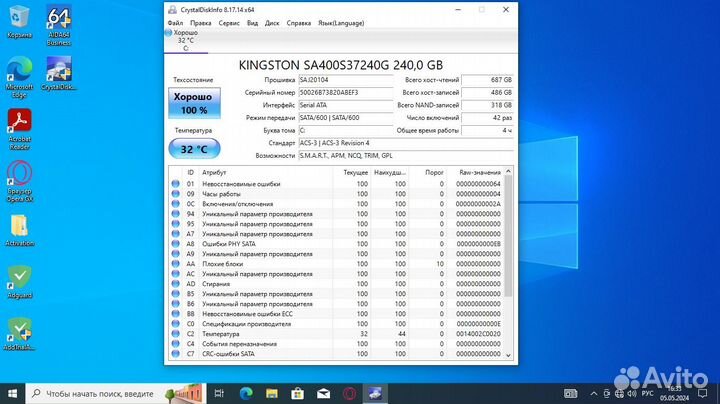720x404 pixels.
Task: Click transfer mode field SATA/600 | SATA/600
Action: coord(346,118)
